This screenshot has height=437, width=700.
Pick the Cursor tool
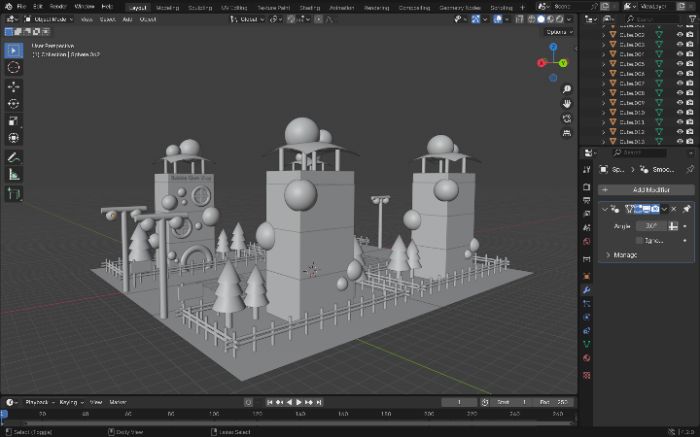coord(13,67)
